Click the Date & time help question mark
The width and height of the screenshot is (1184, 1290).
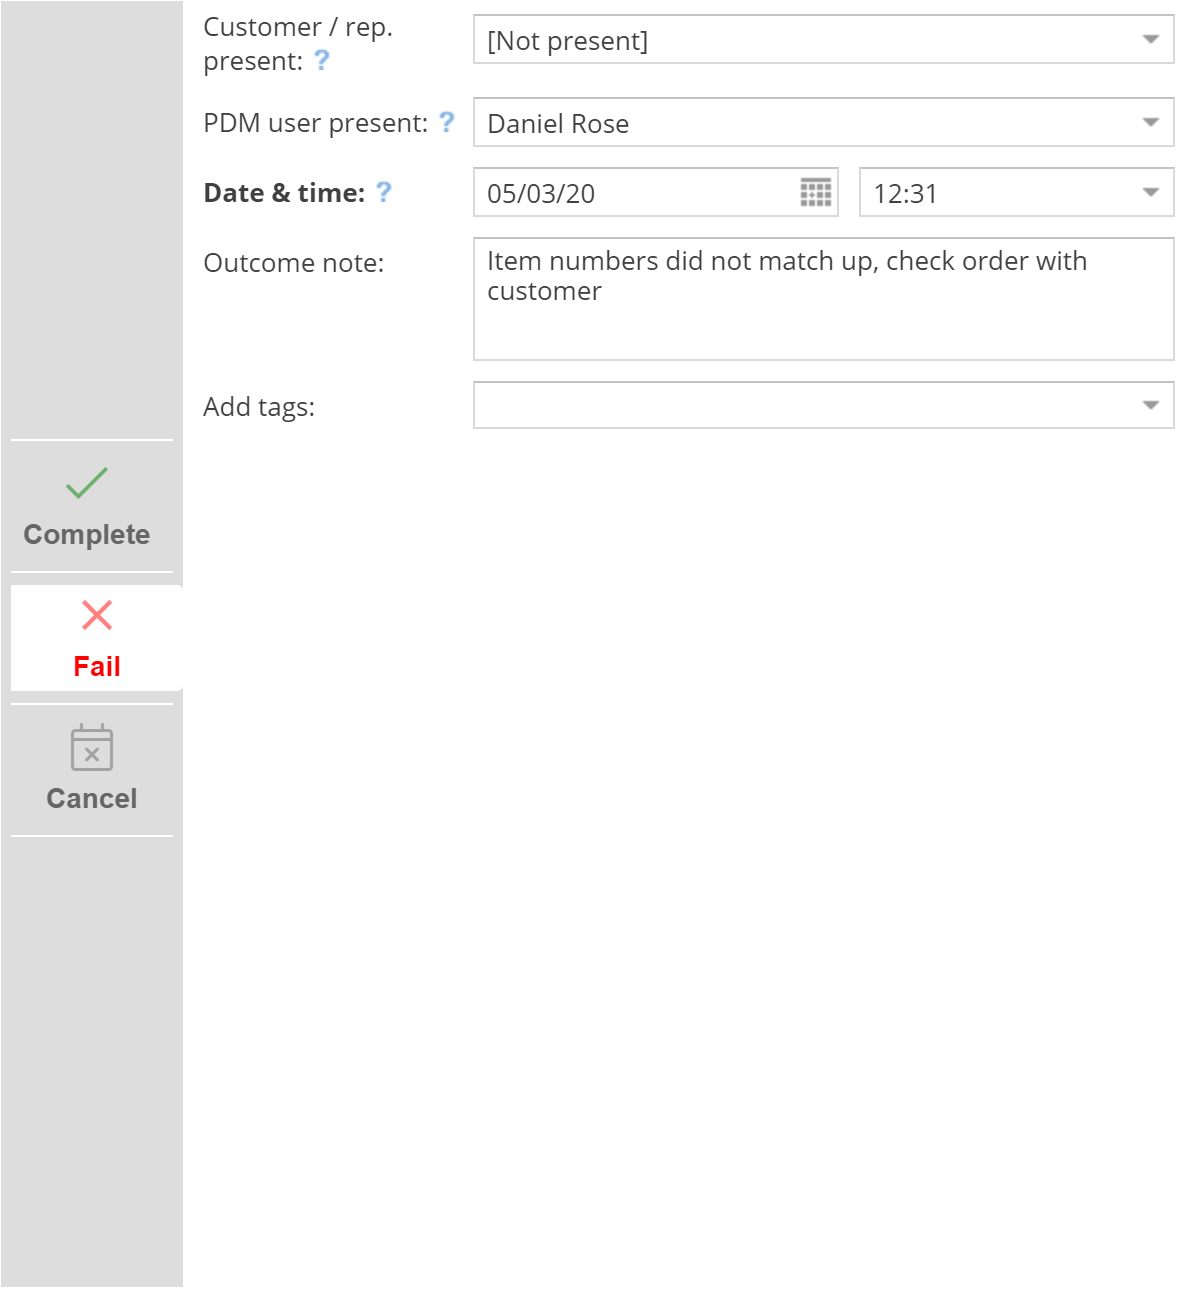[384, 192]
